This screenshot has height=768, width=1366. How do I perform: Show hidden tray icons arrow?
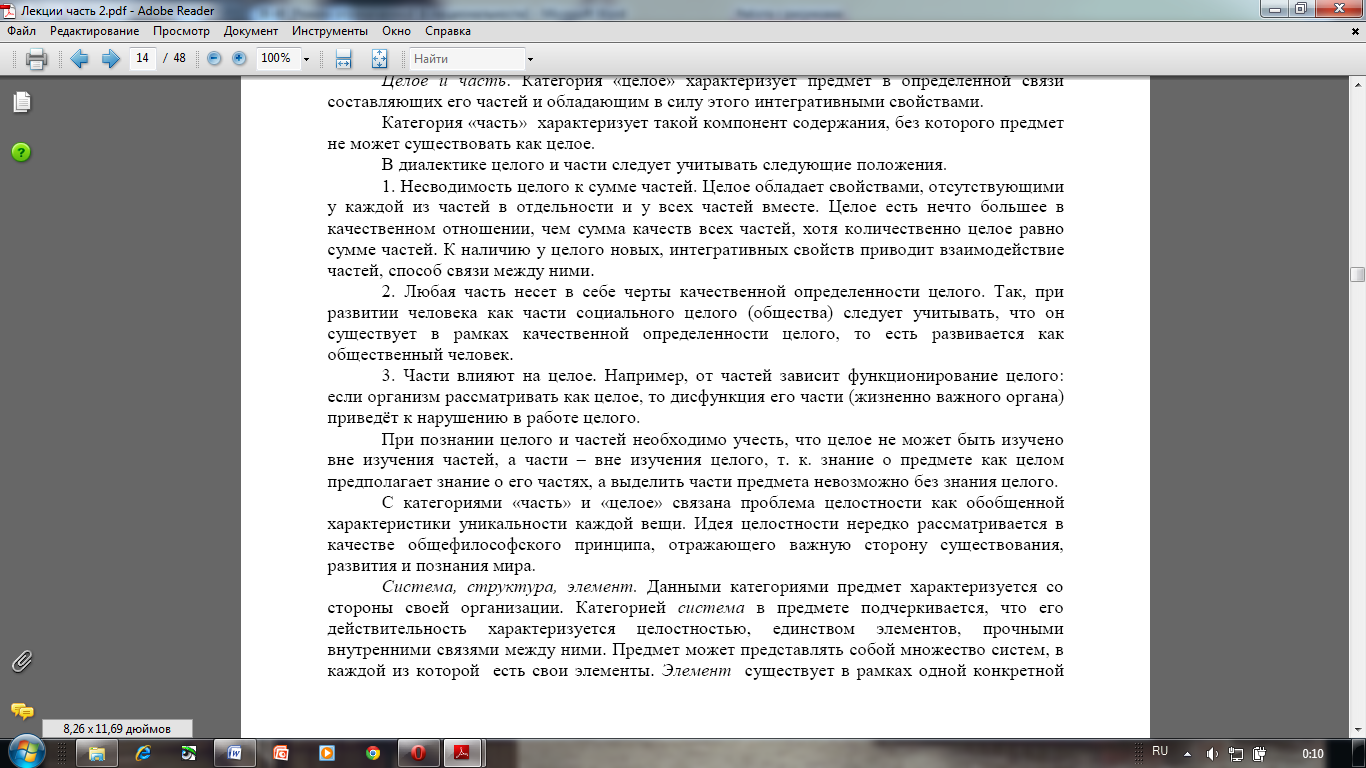point(1187,753)
